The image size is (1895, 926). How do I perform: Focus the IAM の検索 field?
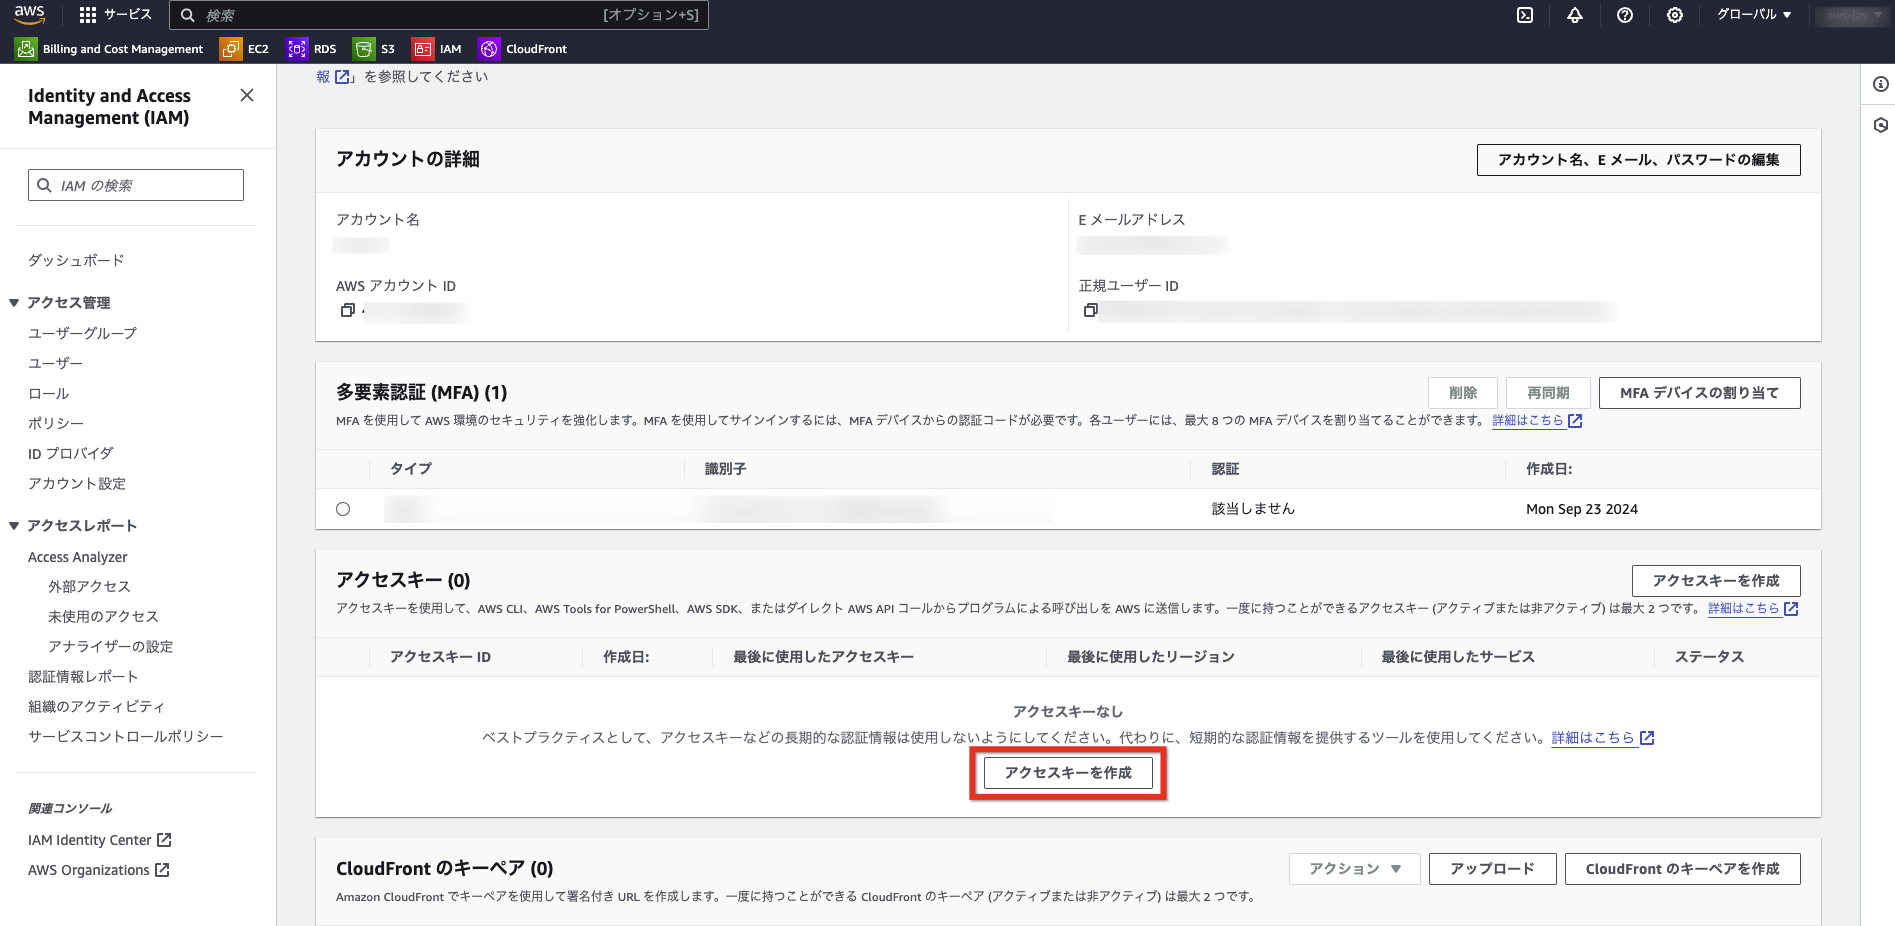(136, 185)
